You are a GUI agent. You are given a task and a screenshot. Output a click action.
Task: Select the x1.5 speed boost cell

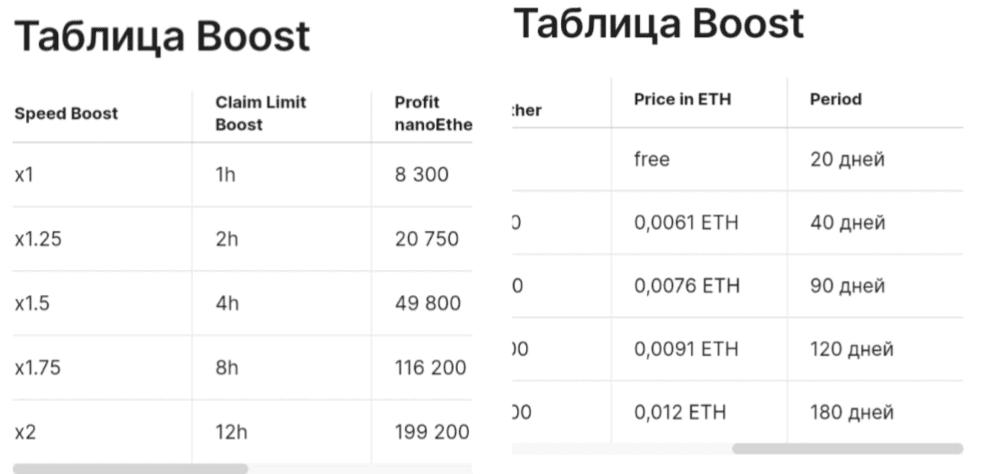pyautogui.click(x=33, y=304)
